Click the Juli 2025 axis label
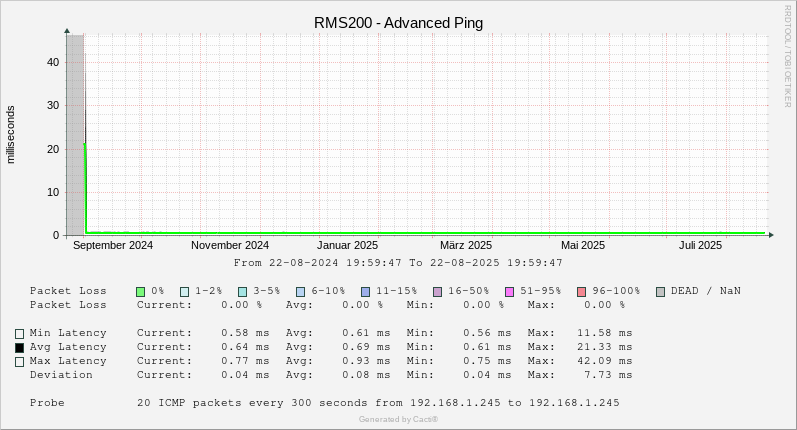Screen dimensions: 797x430 700,245
